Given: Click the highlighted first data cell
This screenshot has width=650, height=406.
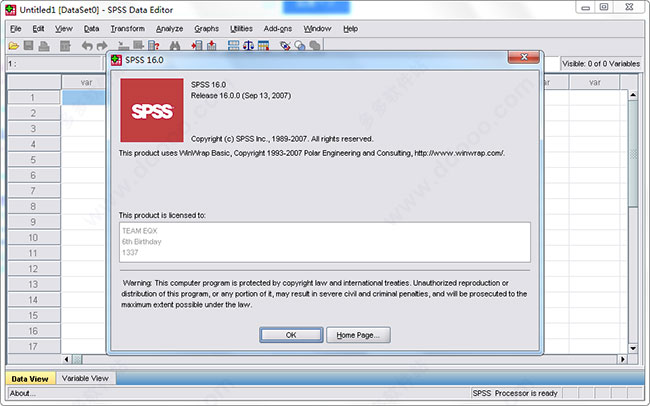Looking at the screenshot, I should point(84,97).
